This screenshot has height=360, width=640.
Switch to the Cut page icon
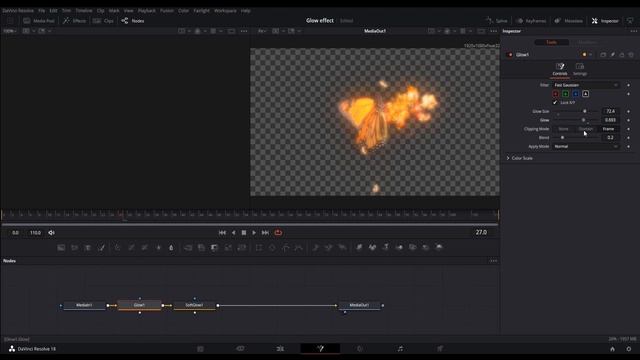pyautogui.click(x=240, y=349)
